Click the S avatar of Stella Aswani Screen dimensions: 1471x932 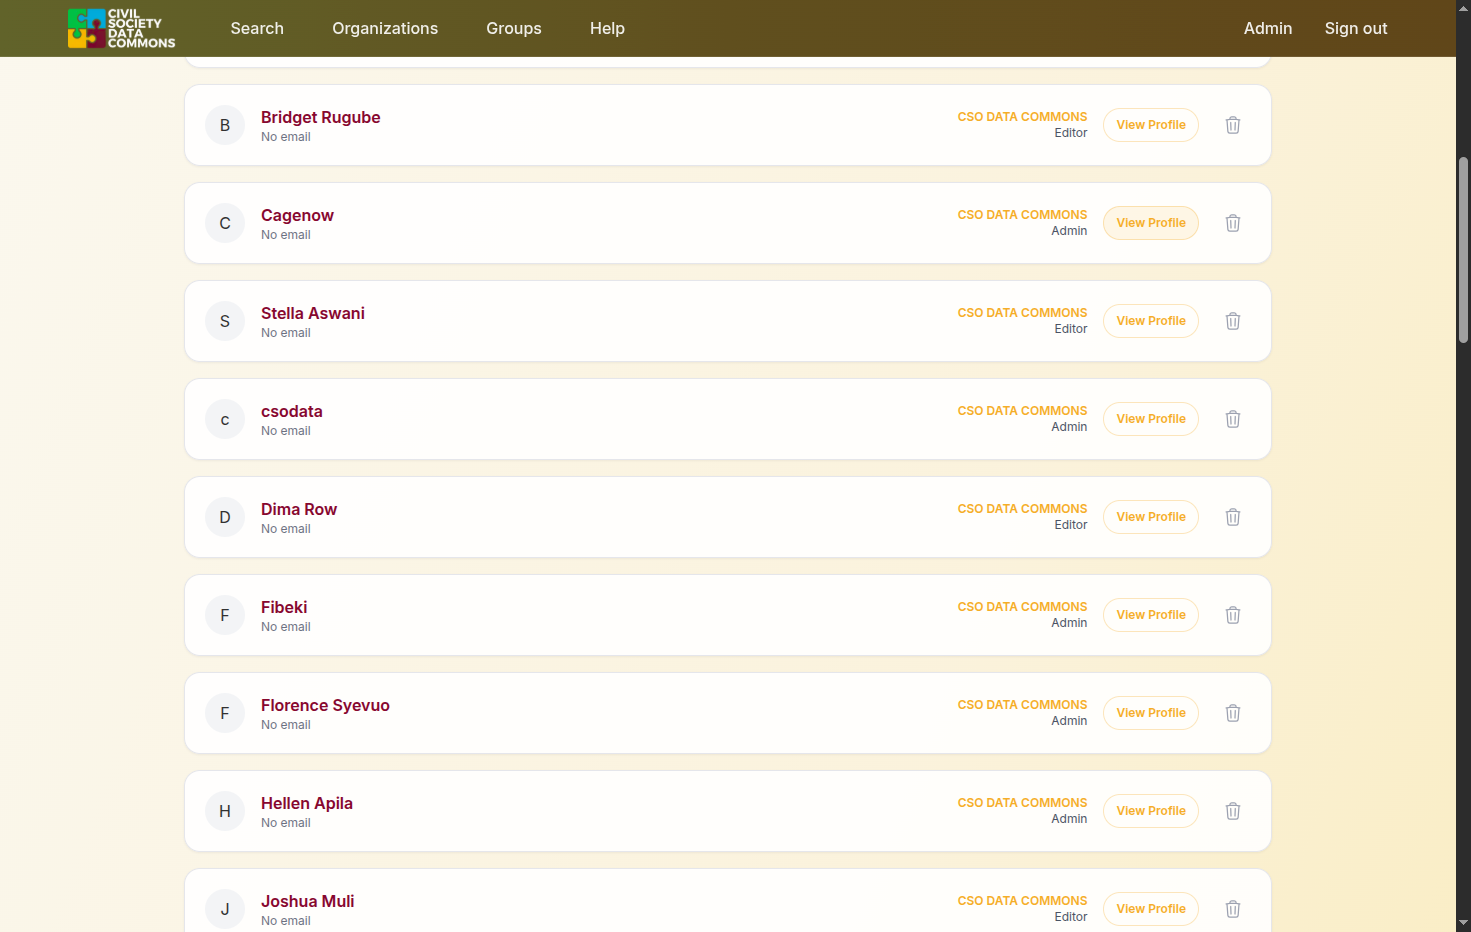pyautogui.click(x=225, y=321)
